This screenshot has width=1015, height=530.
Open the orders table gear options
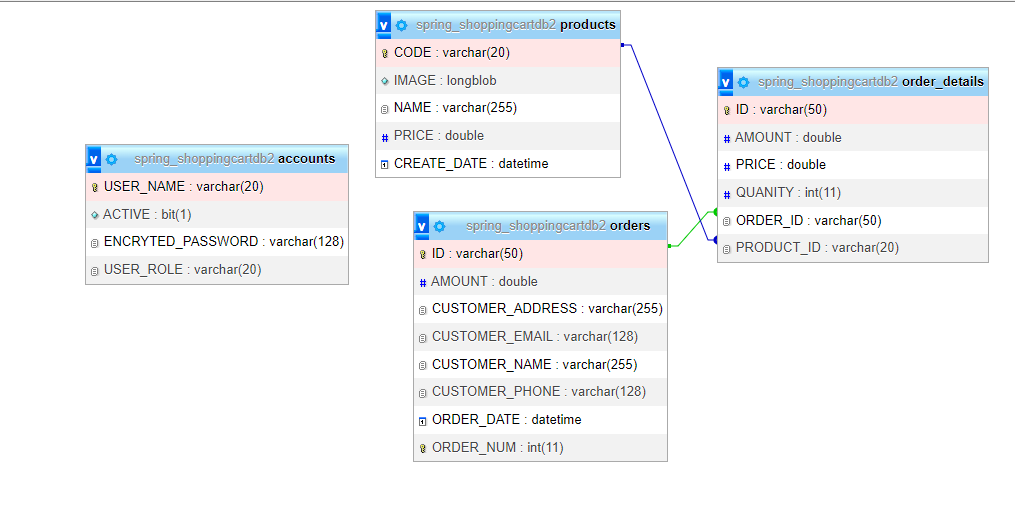(x=440, y=226)
